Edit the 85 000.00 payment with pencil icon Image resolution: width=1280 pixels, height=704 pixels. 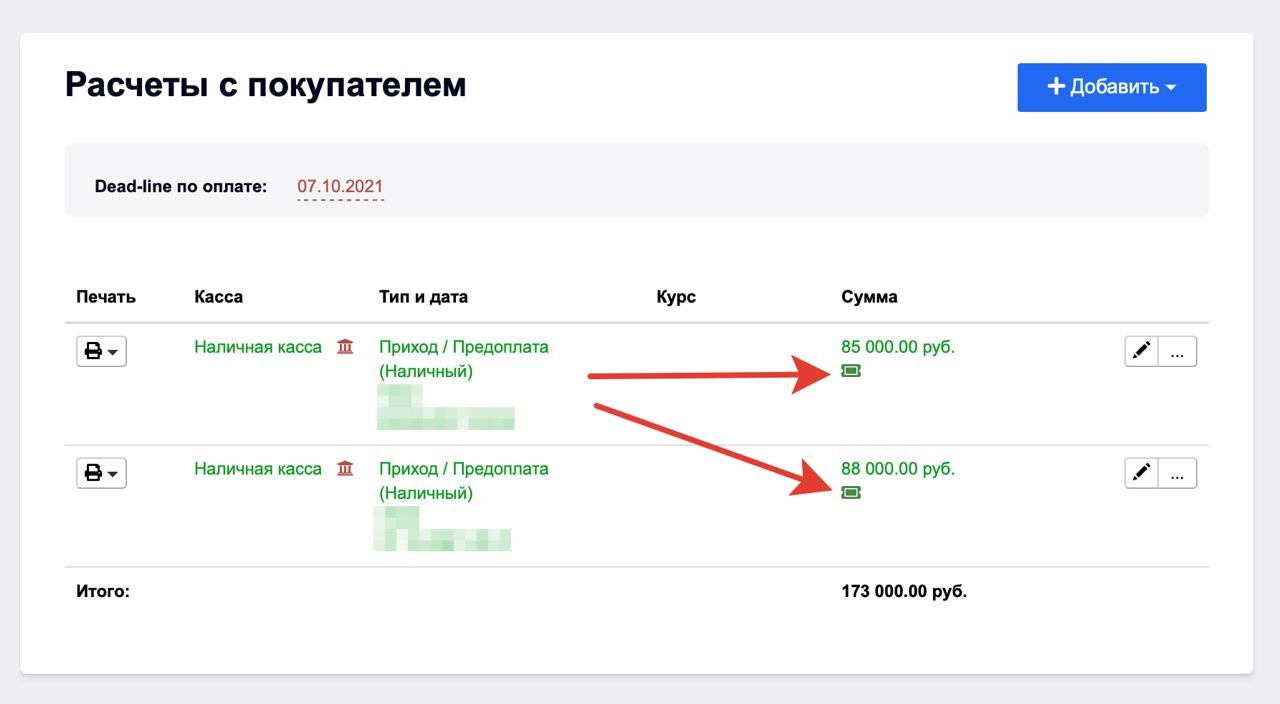click(1142, 351)
